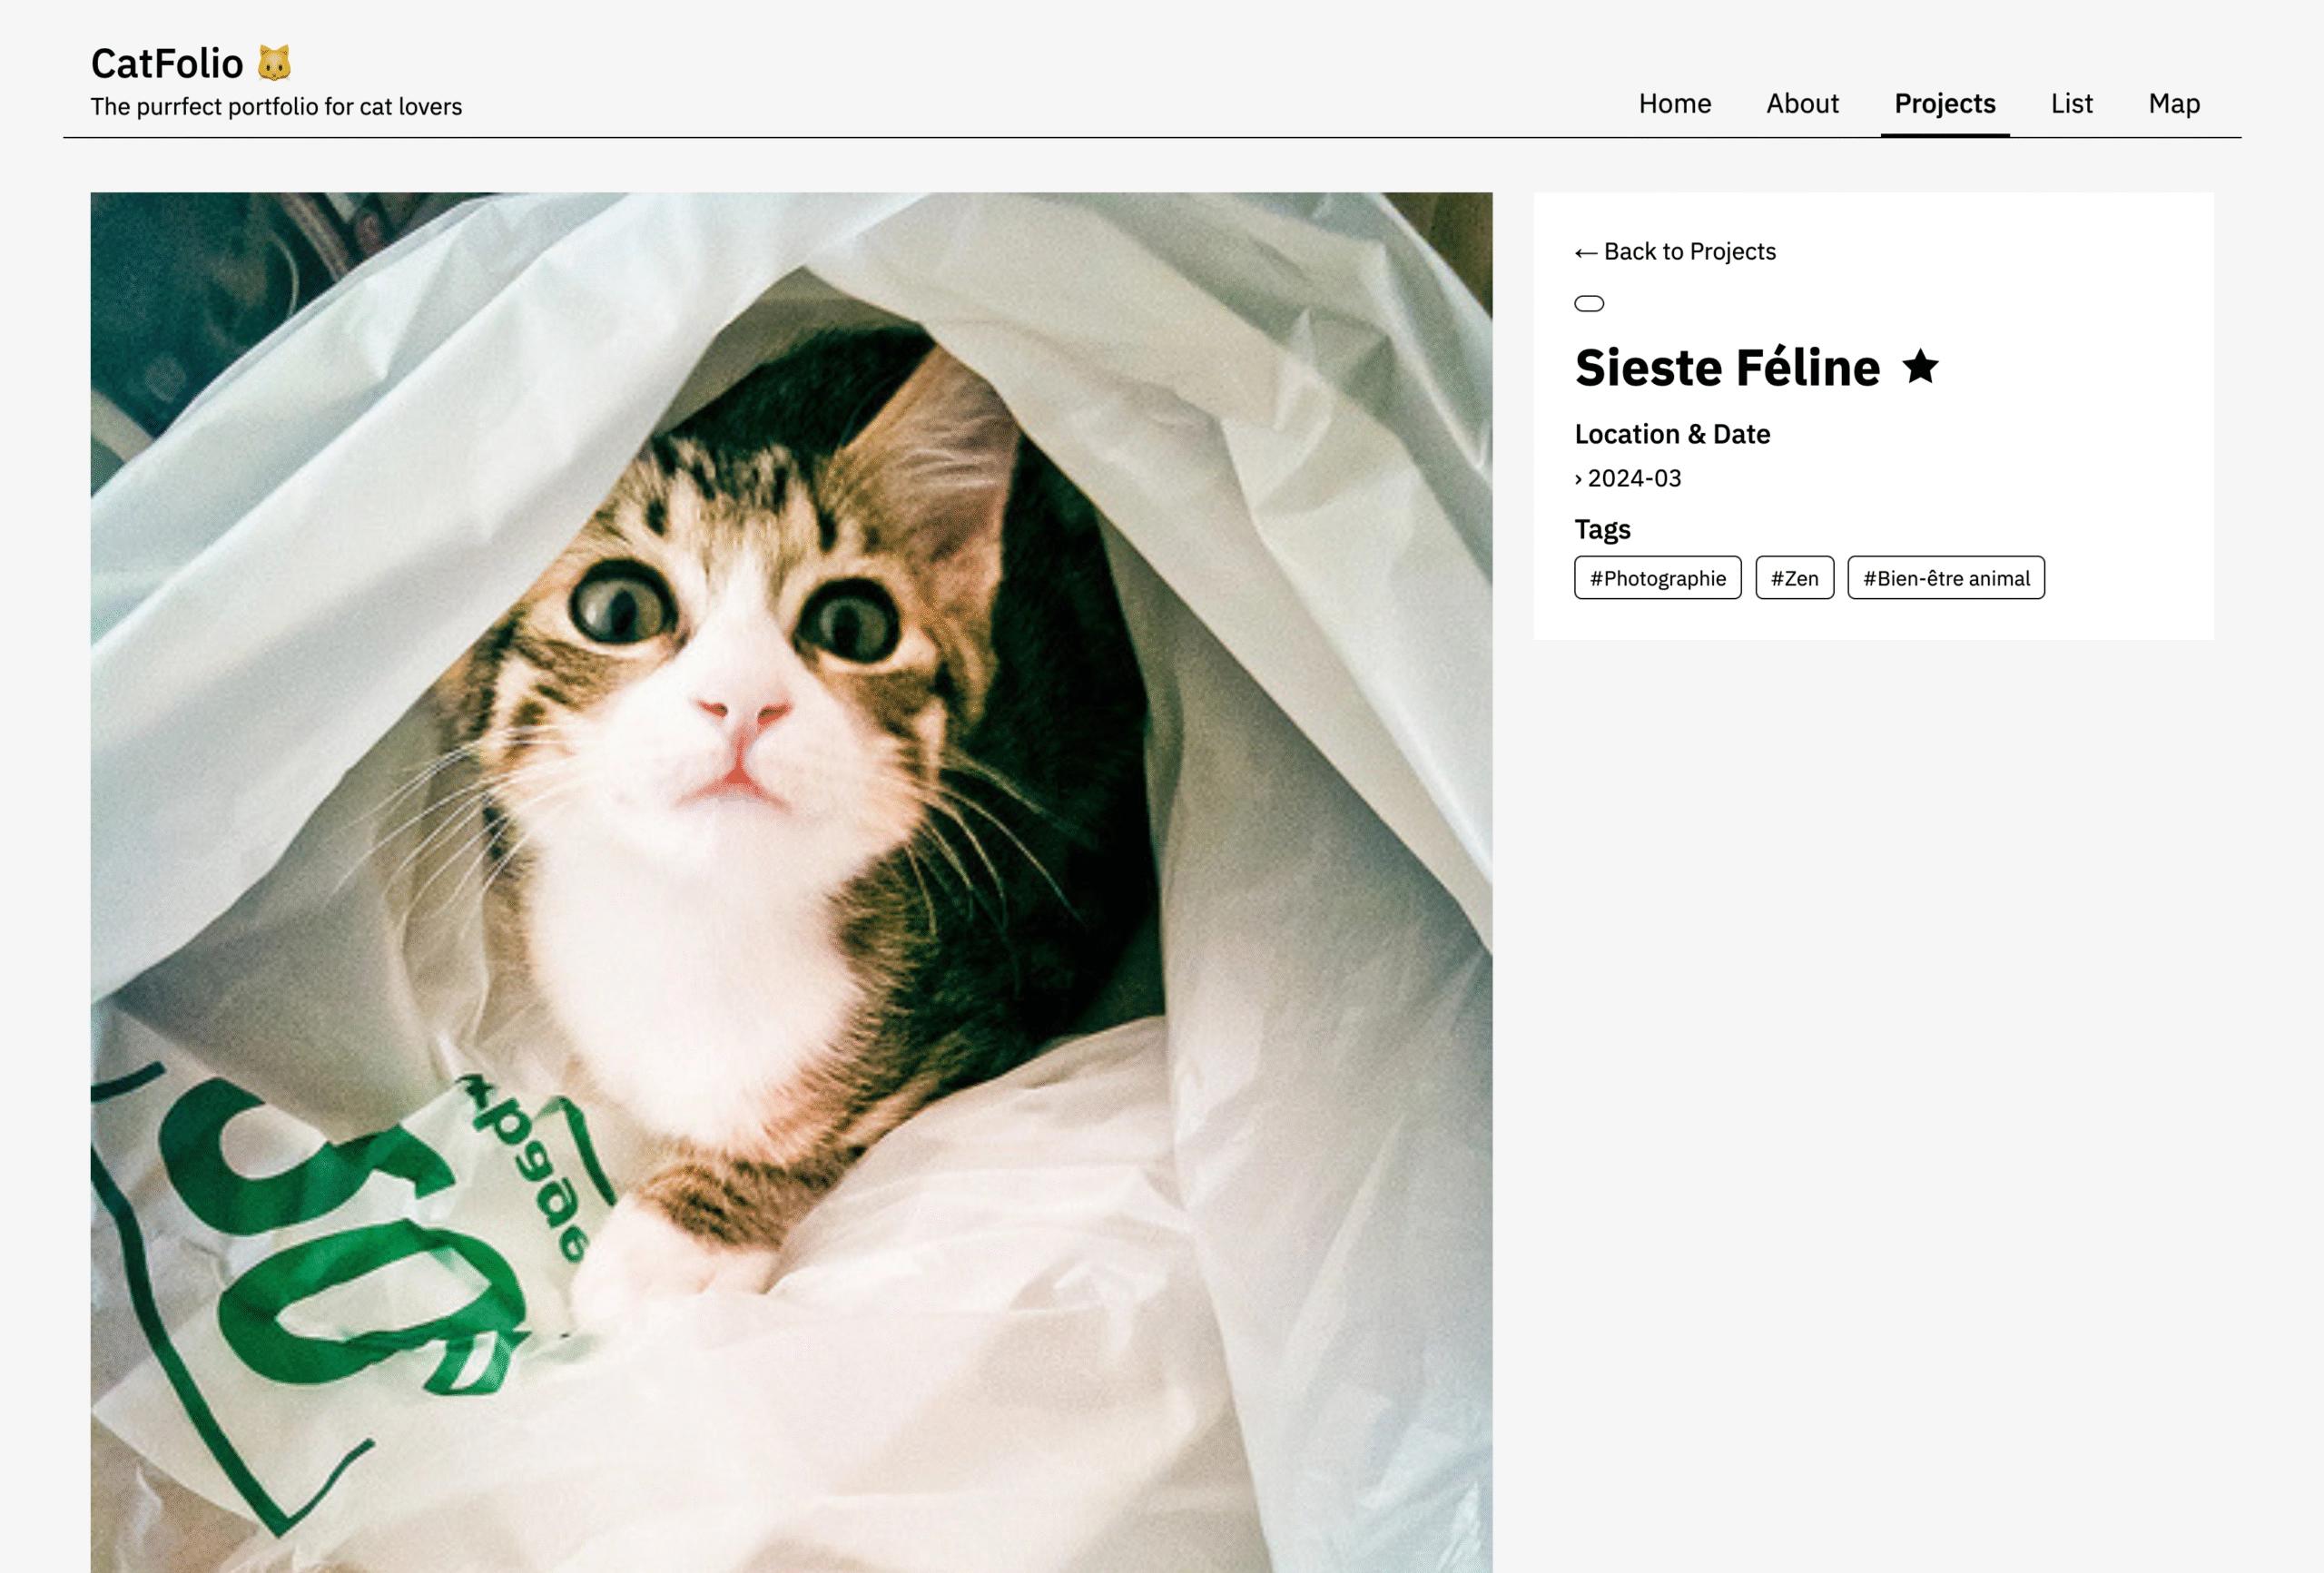Click the cat photo to view it larger
Screen dimensions: 2324x1573
(790, 880)
